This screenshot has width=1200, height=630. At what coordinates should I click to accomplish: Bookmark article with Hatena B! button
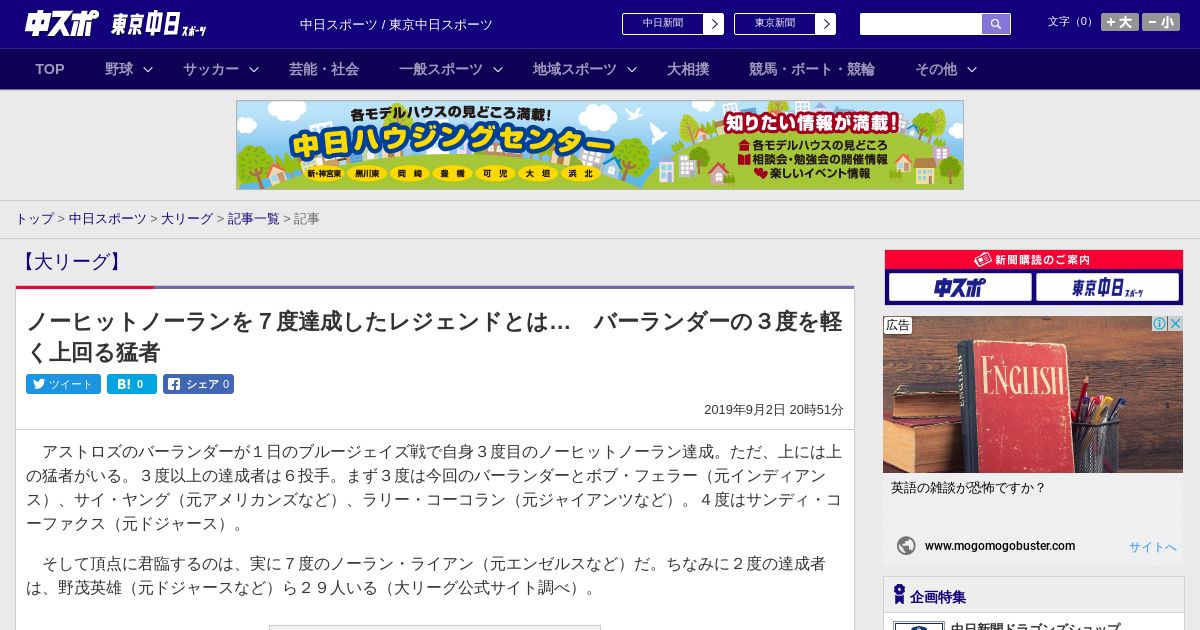pyautogui.click(x=132, y=384)
